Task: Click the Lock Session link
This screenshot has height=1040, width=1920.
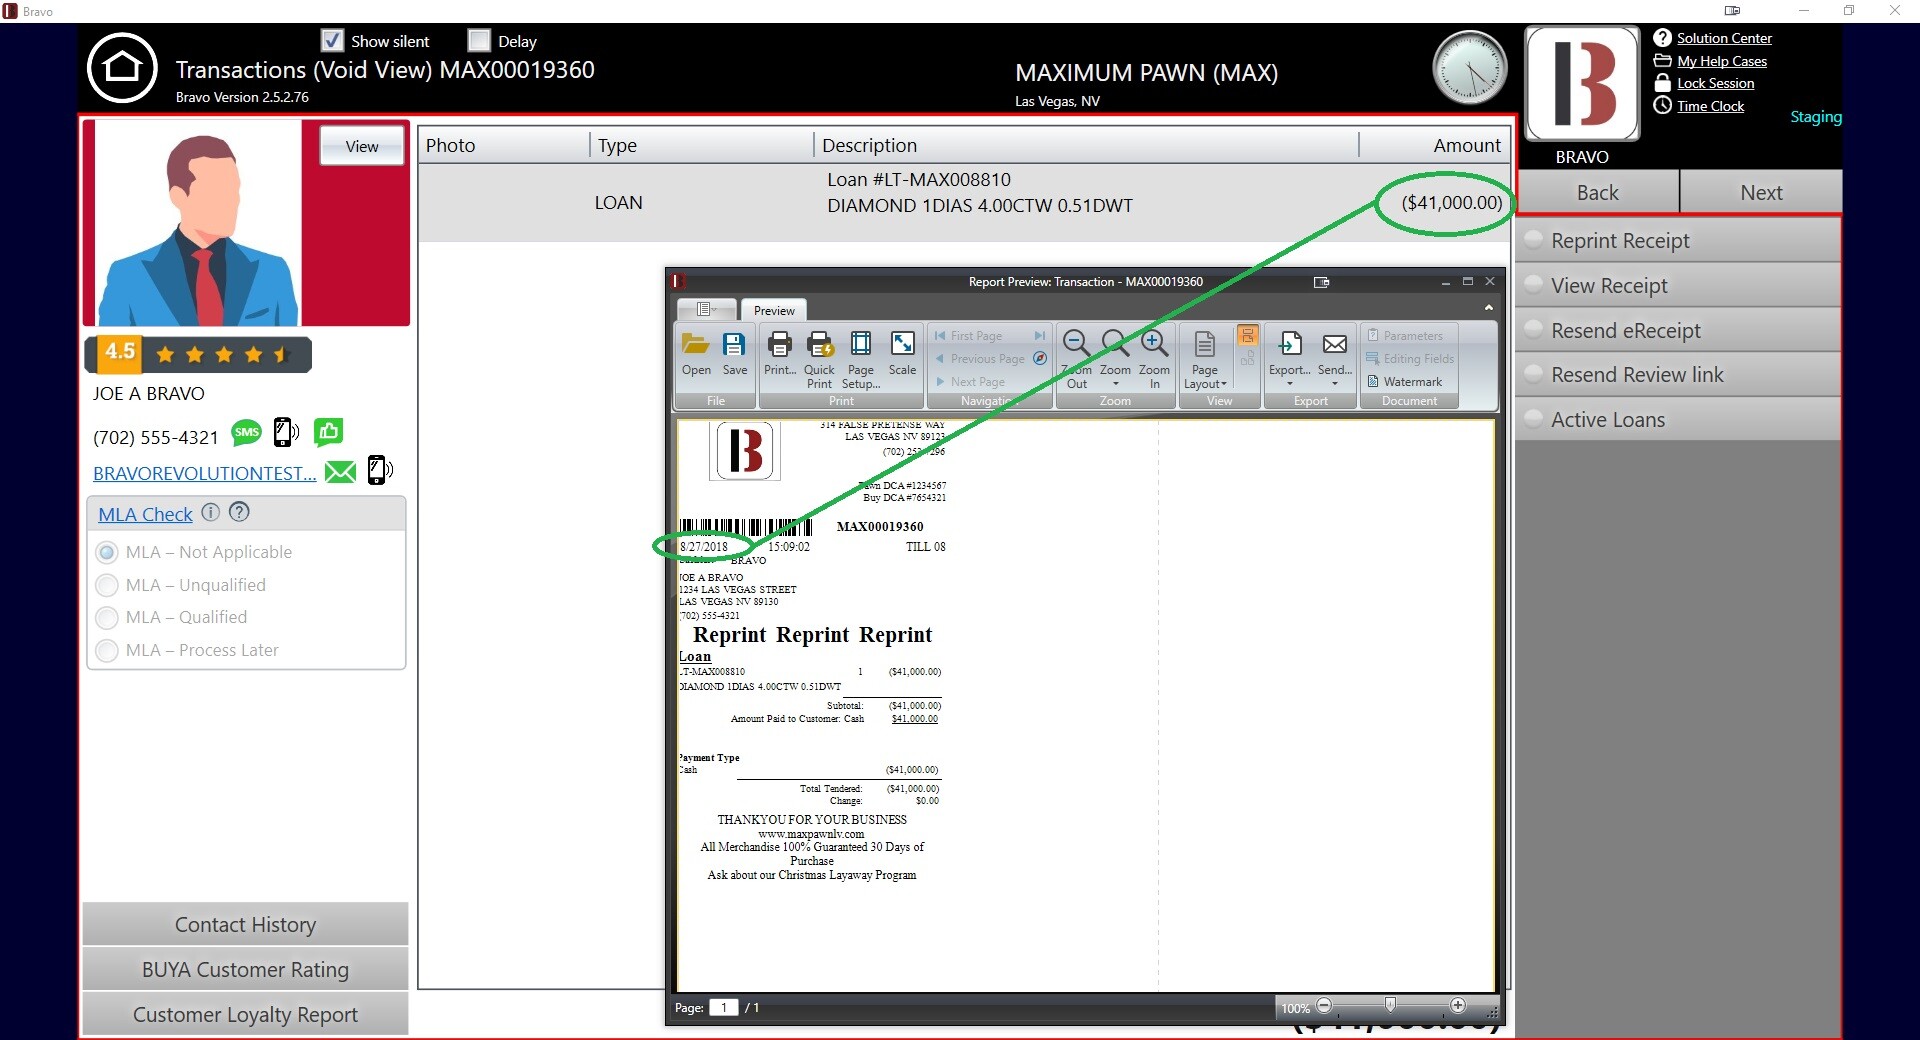Action: [1716, 83]
